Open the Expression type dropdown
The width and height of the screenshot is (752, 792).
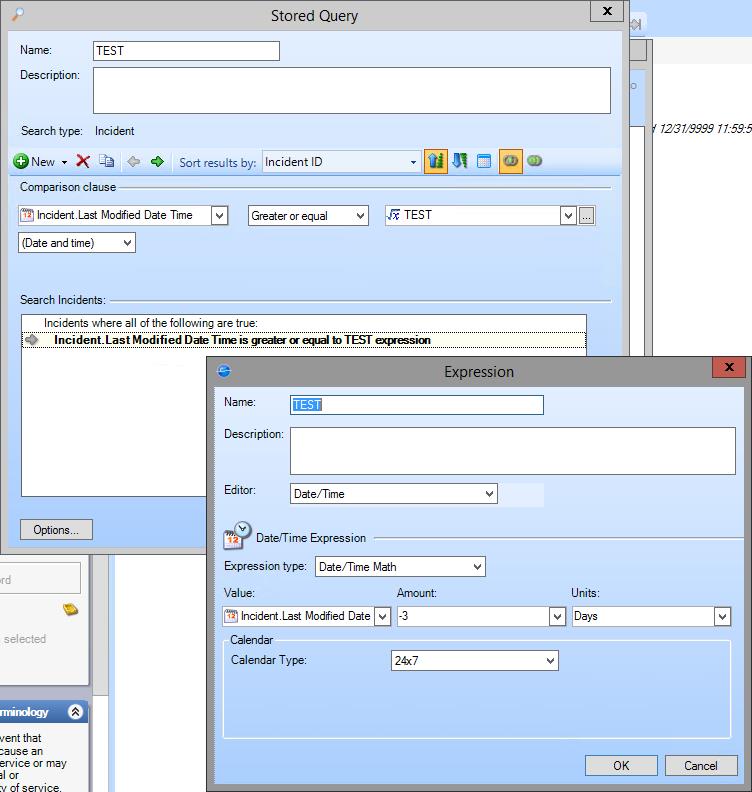477,567
